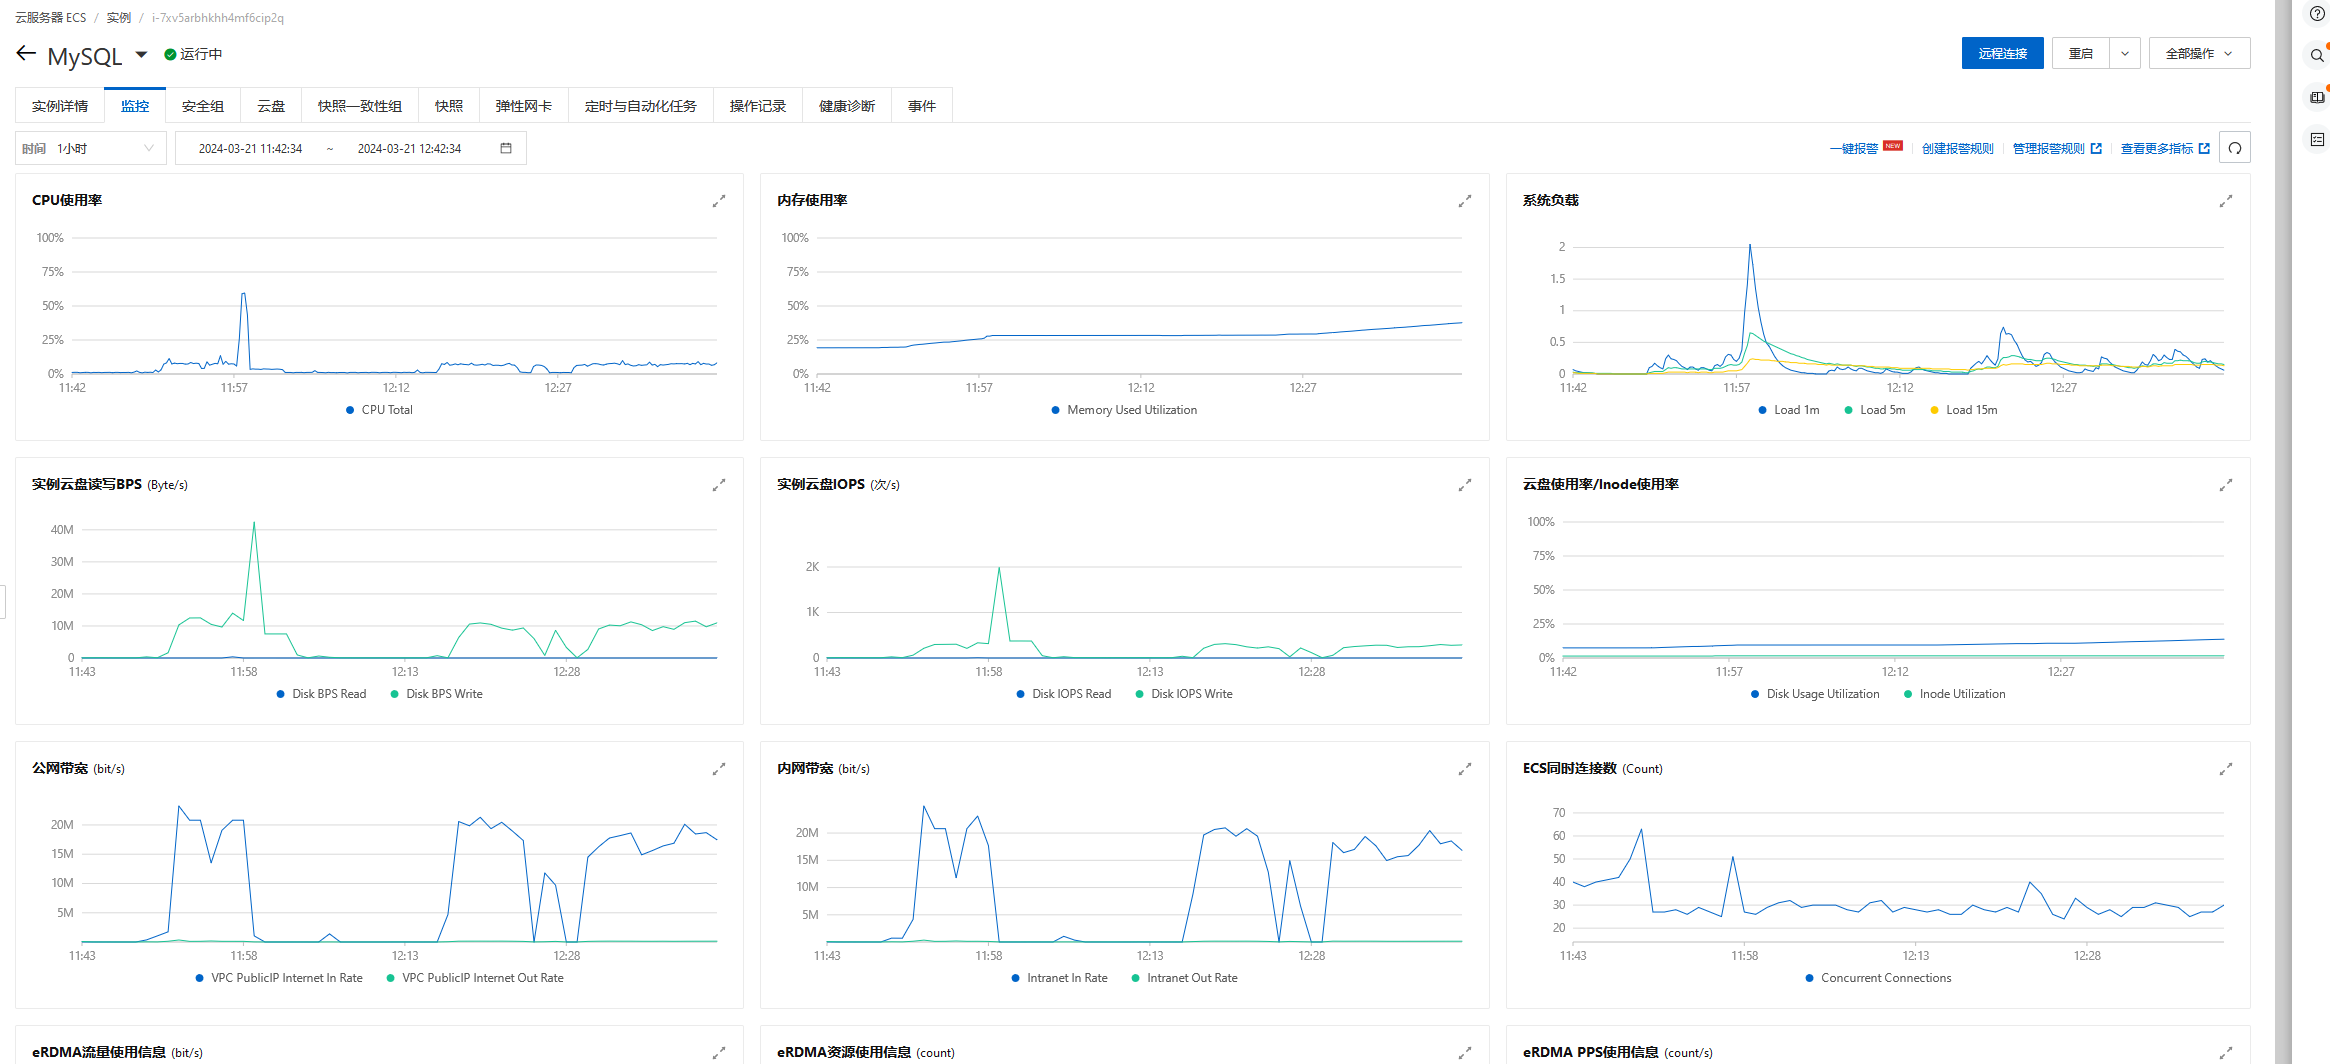Open the calendar icon in date range

506,148
